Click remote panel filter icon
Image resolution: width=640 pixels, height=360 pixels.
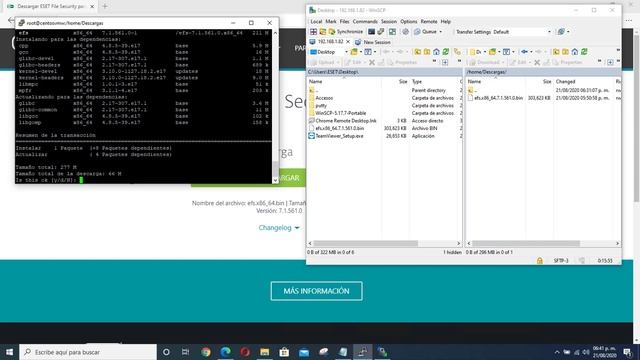coord(506,52)
